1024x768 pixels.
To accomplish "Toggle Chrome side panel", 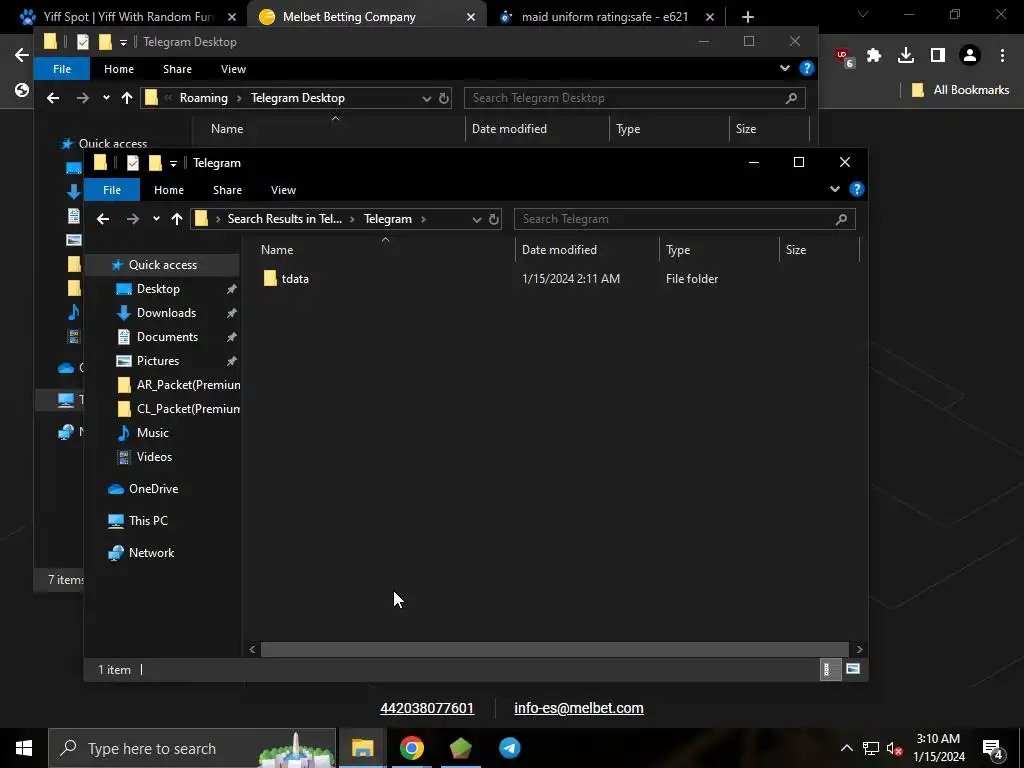I will tap(938, 56).
